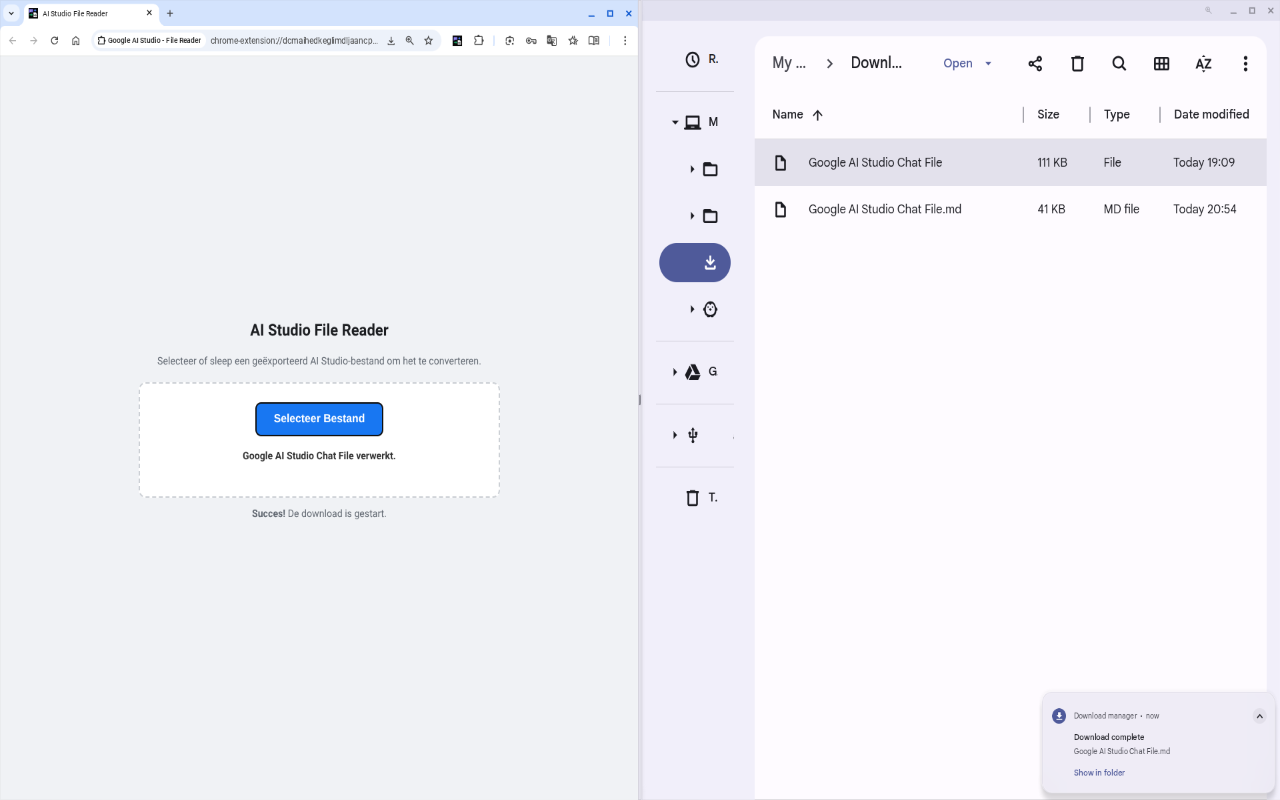Open search in the Files app
The height and width of the screenshot is (800, 1280).
point(1119,64)
